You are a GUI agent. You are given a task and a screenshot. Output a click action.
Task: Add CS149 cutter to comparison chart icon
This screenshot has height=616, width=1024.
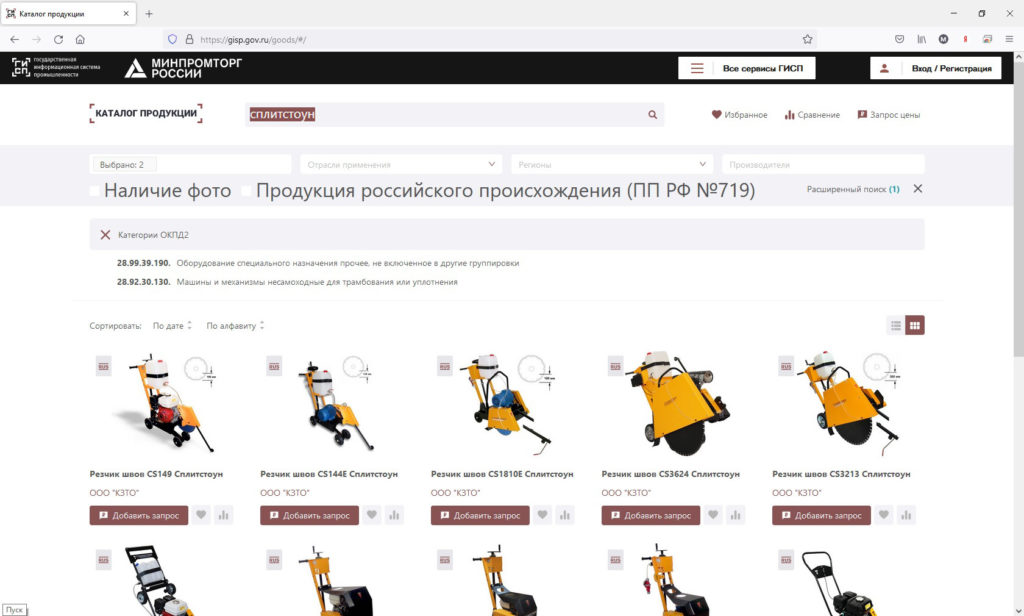tap(223, 515)
